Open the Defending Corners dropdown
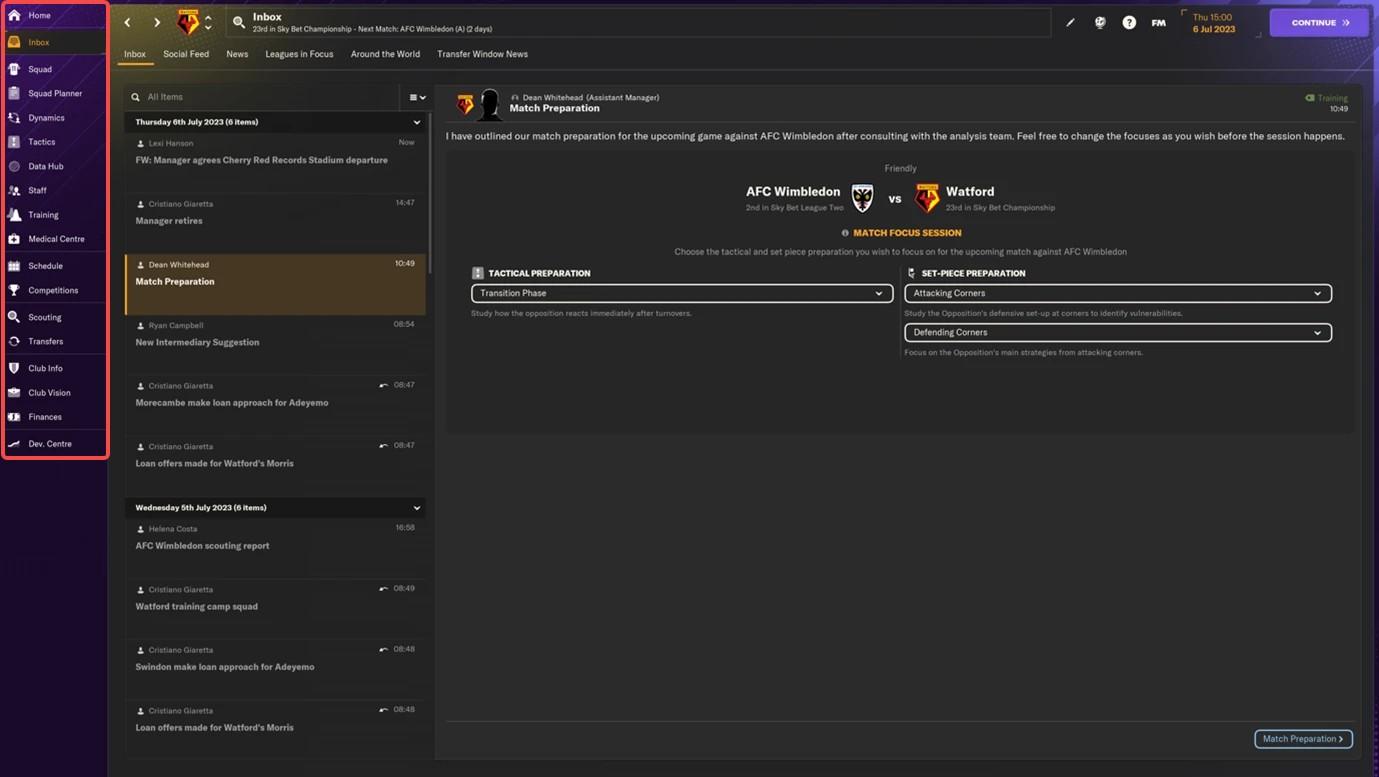Image resolution: width=1379 pixels, height=777 pixels. pyautogui.click(x=1117, y=332)
